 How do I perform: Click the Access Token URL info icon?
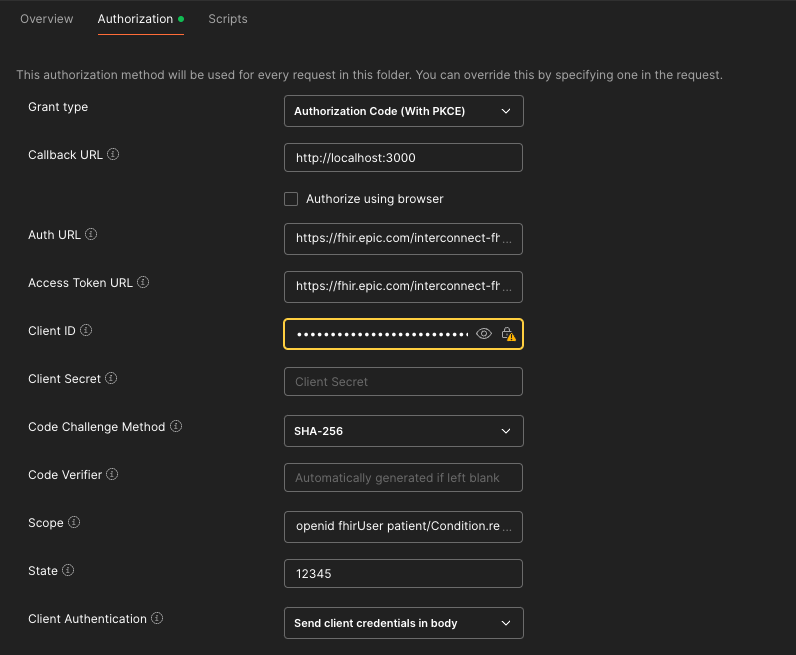pos(143,282)
